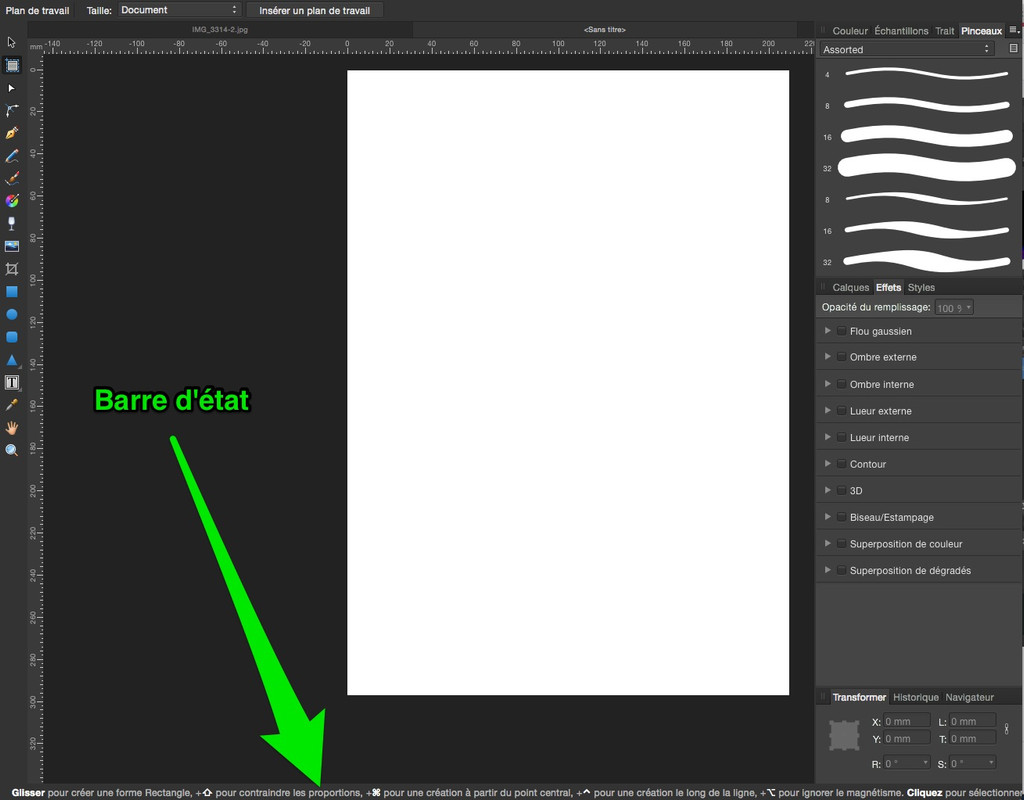Open the Assorted brush category dropdown
The image size is (1024, 800).
(x=907, y=49)
